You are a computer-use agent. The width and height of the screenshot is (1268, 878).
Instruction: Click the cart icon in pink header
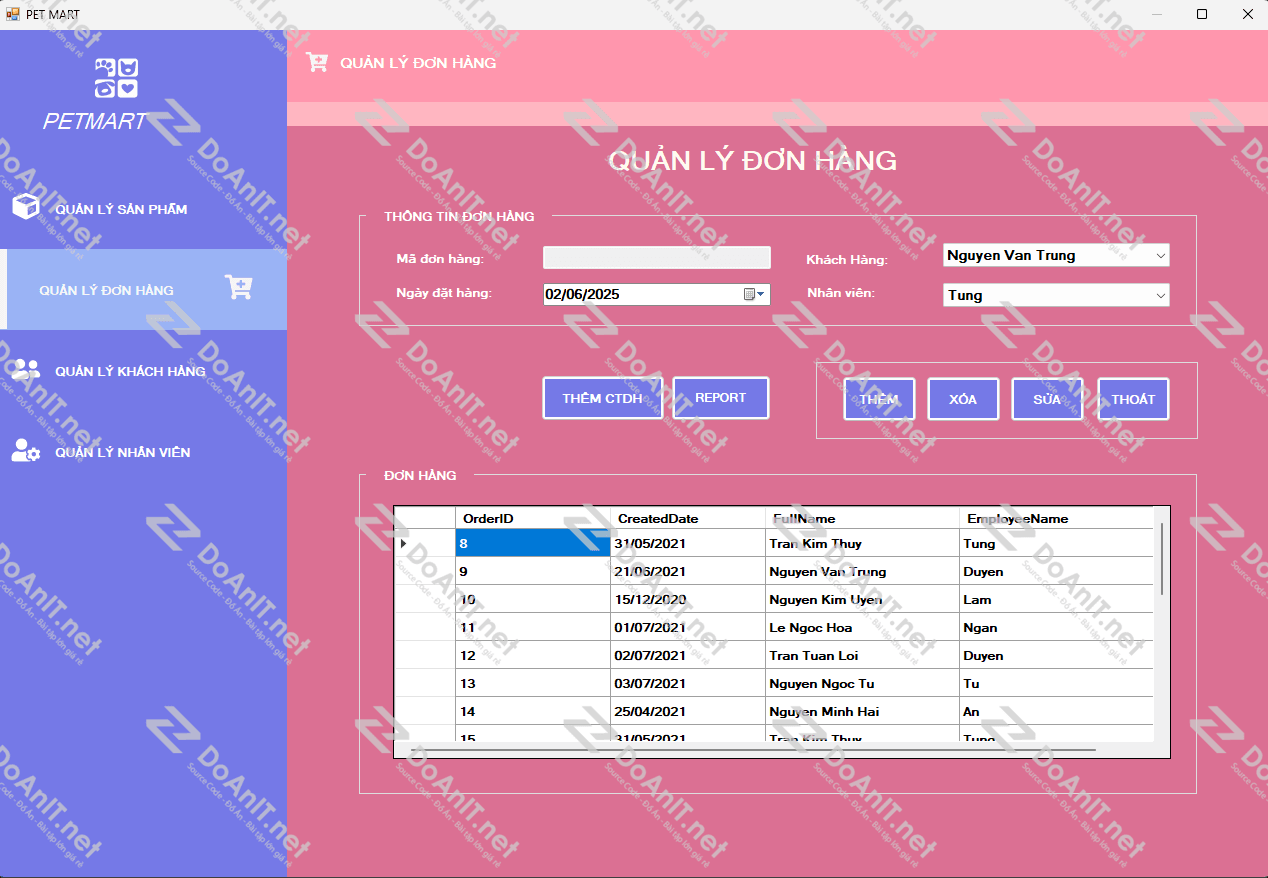tap(316, 62)
